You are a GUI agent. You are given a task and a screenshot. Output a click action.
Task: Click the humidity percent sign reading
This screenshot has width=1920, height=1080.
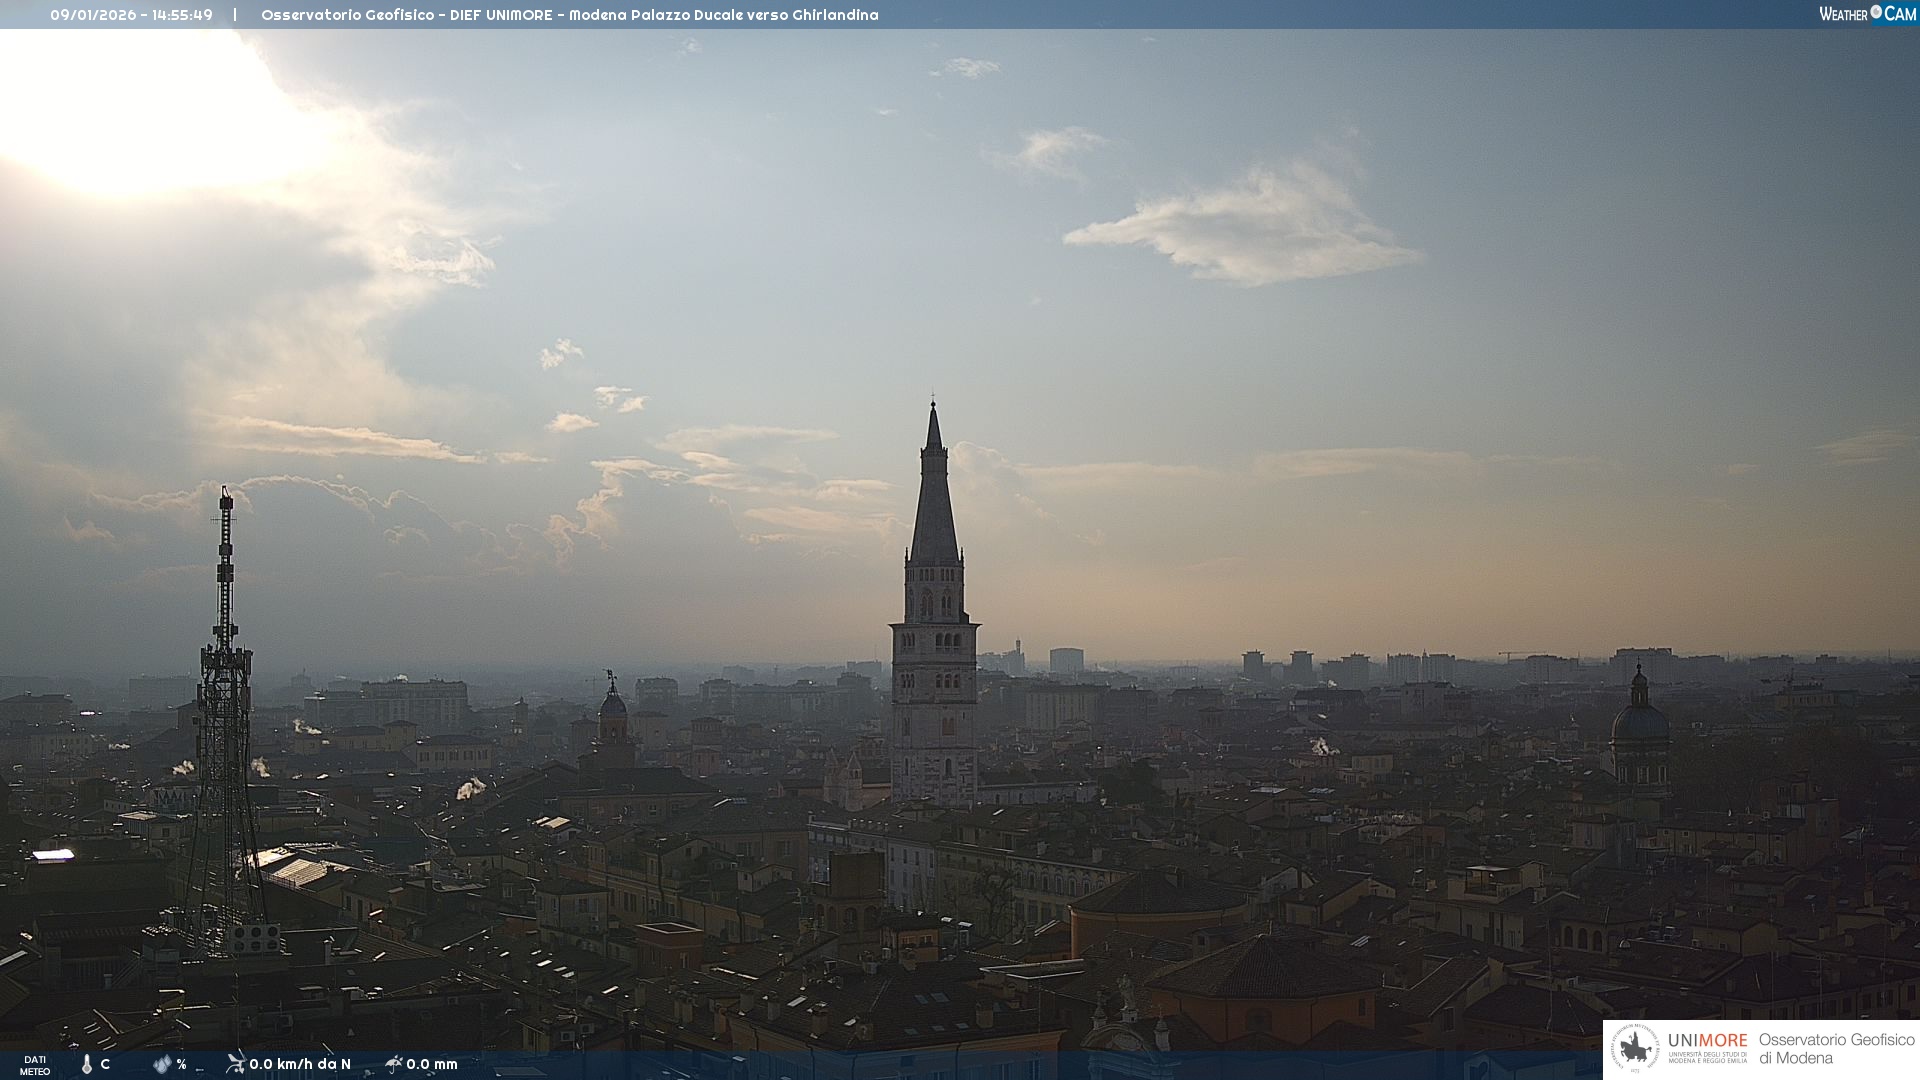(181, 1064)
